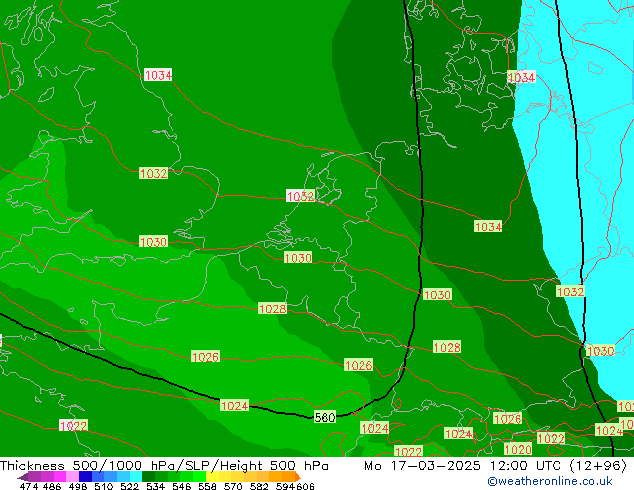Image resolution: width=634 pixels, height=490 pixels.
Task: Select the bright lime green legend swatch
Action: point(199,476)
